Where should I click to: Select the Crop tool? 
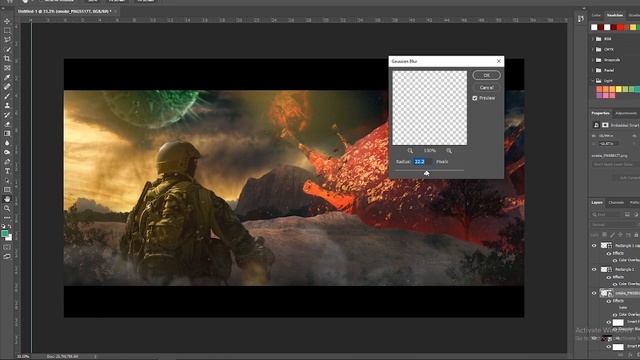[7, 59]
